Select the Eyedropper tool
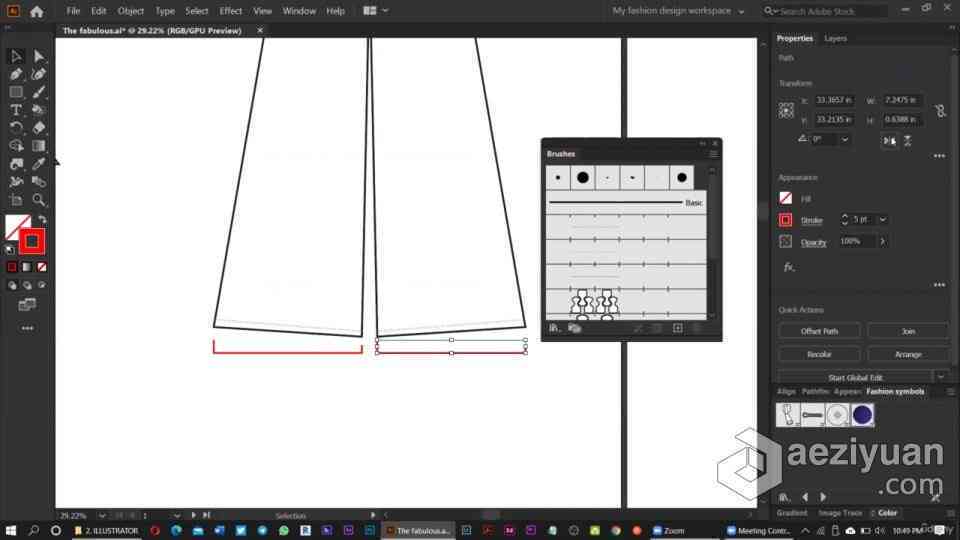 (39, 163)
